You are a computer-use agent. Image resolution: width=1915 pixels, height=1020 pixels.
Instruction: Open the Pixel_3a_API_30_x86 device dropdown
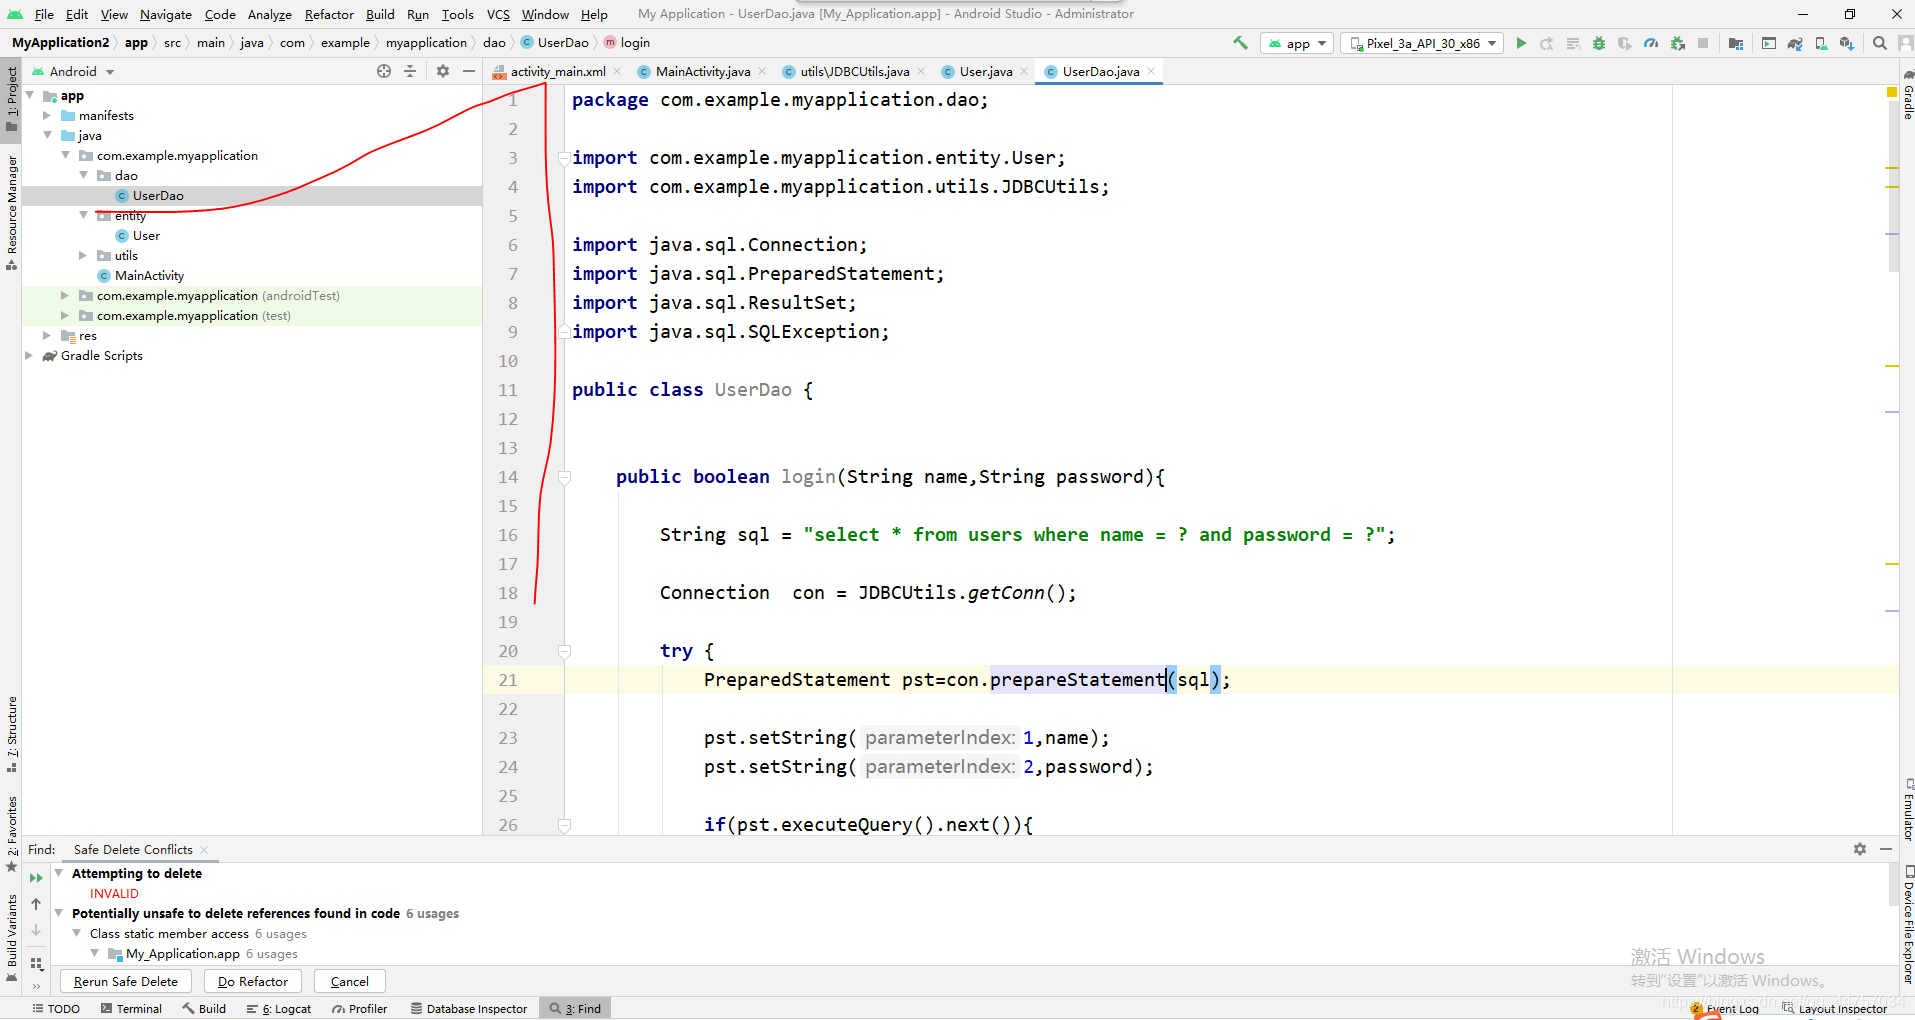point(1421,43)
